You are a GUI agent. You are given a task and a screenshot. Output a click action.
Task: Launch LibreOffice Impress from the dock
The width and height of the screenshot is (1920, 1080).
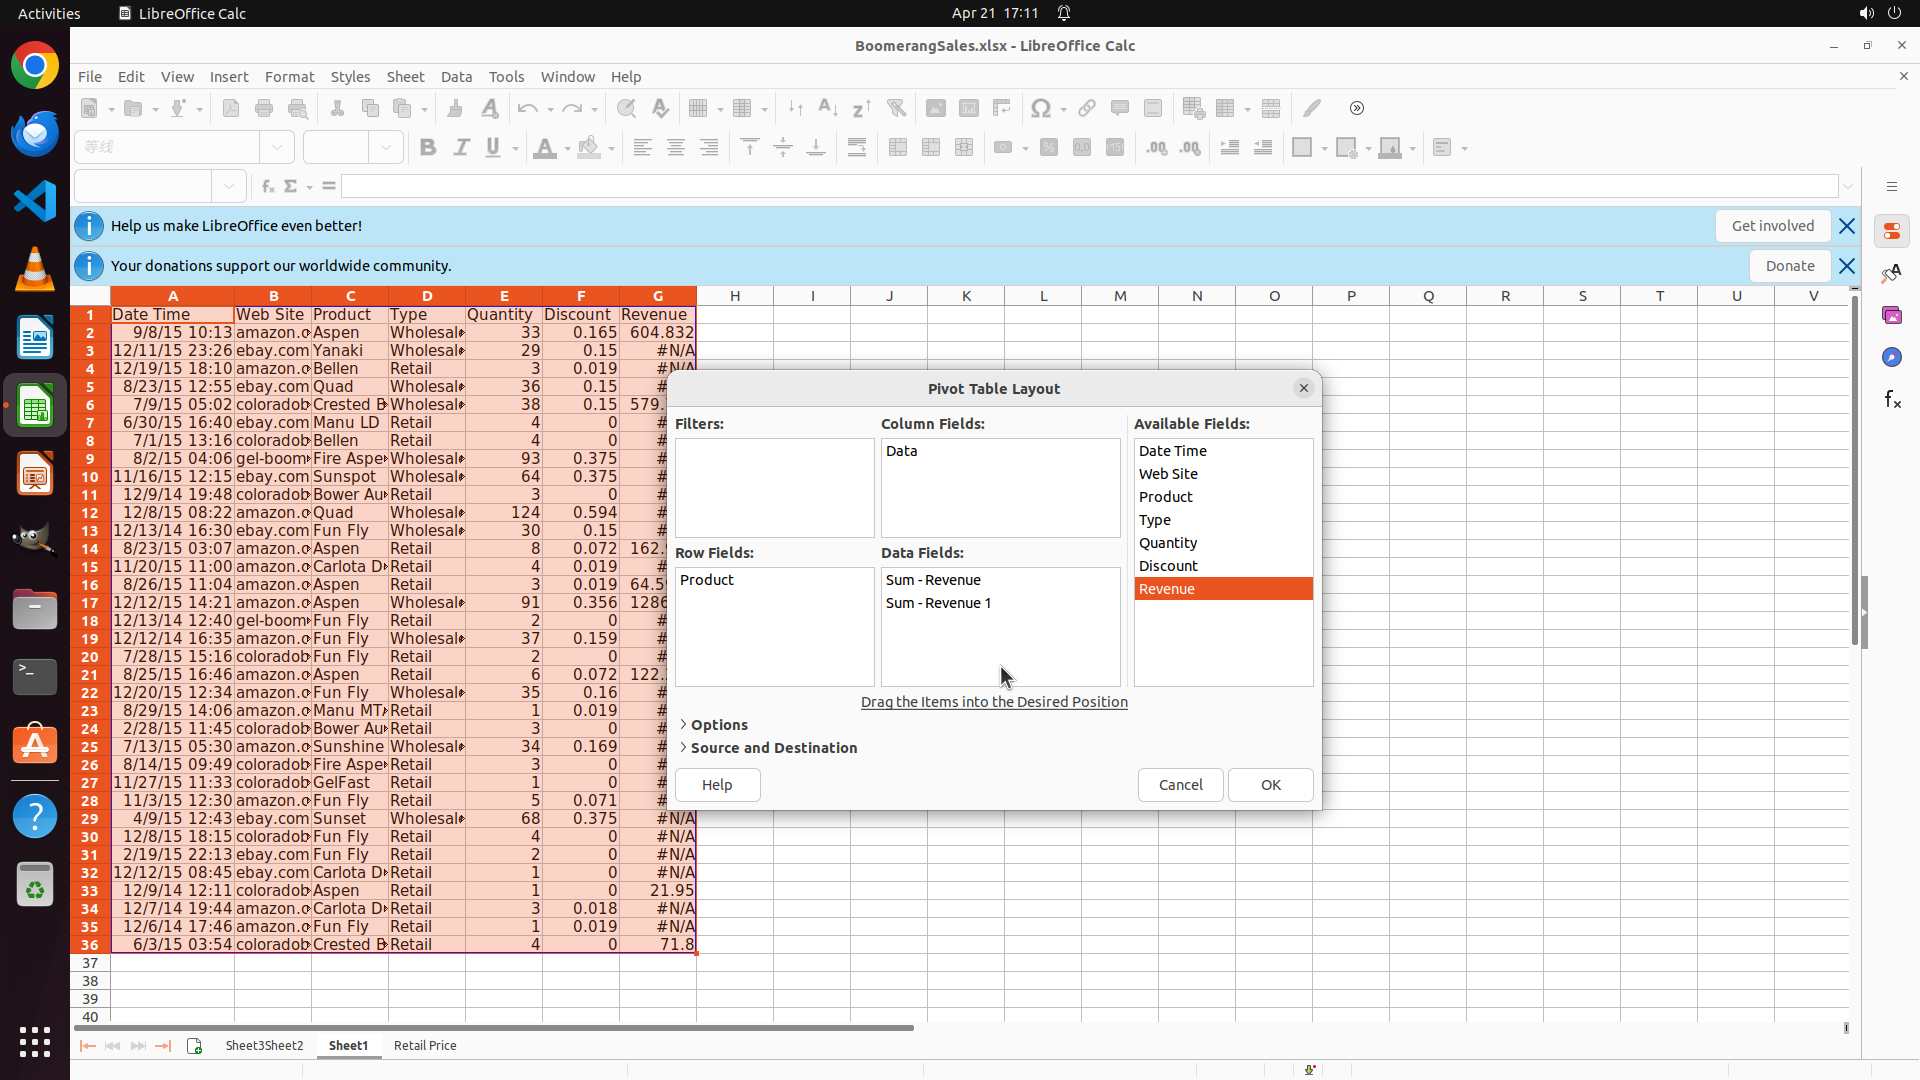[35, 474]
